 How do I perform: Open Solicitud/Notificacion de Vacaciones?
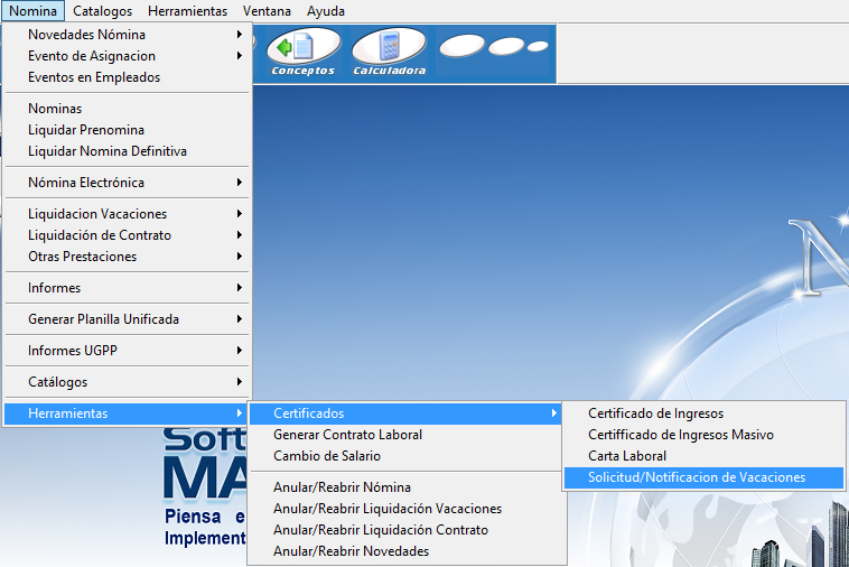coord(704,477)
